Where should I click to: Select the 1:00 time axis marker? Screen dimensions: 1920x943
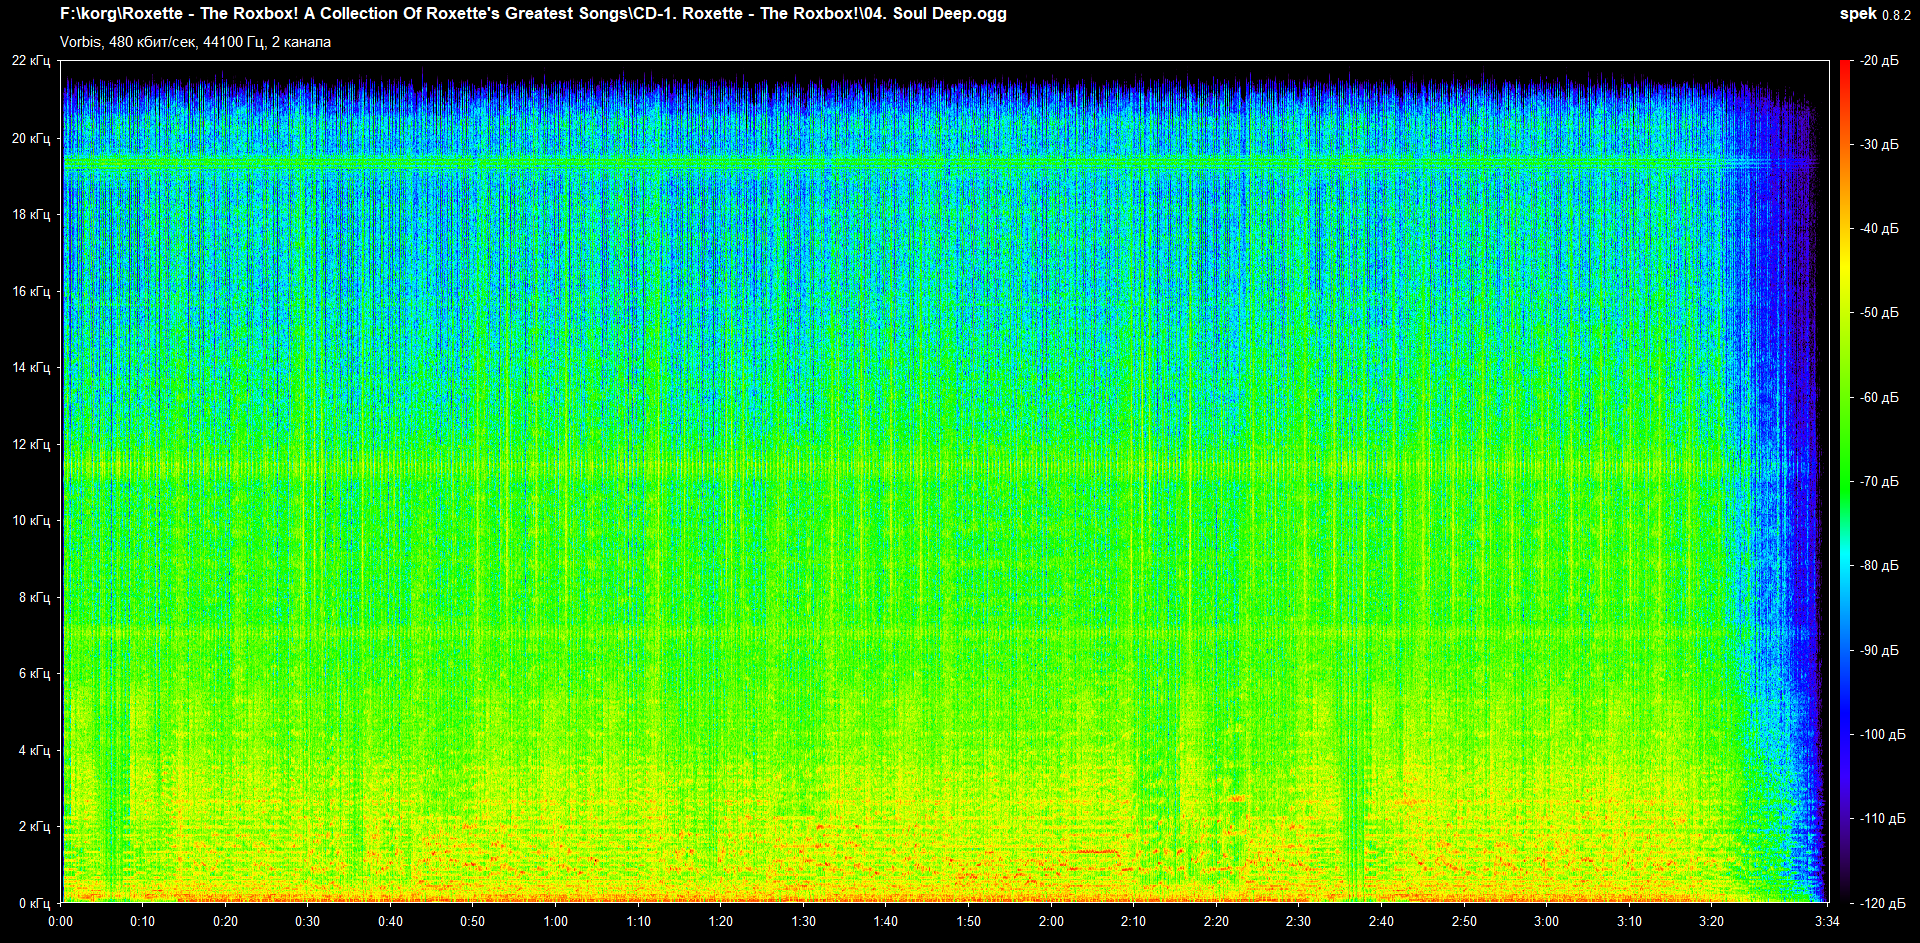click(x=555, y=921)
